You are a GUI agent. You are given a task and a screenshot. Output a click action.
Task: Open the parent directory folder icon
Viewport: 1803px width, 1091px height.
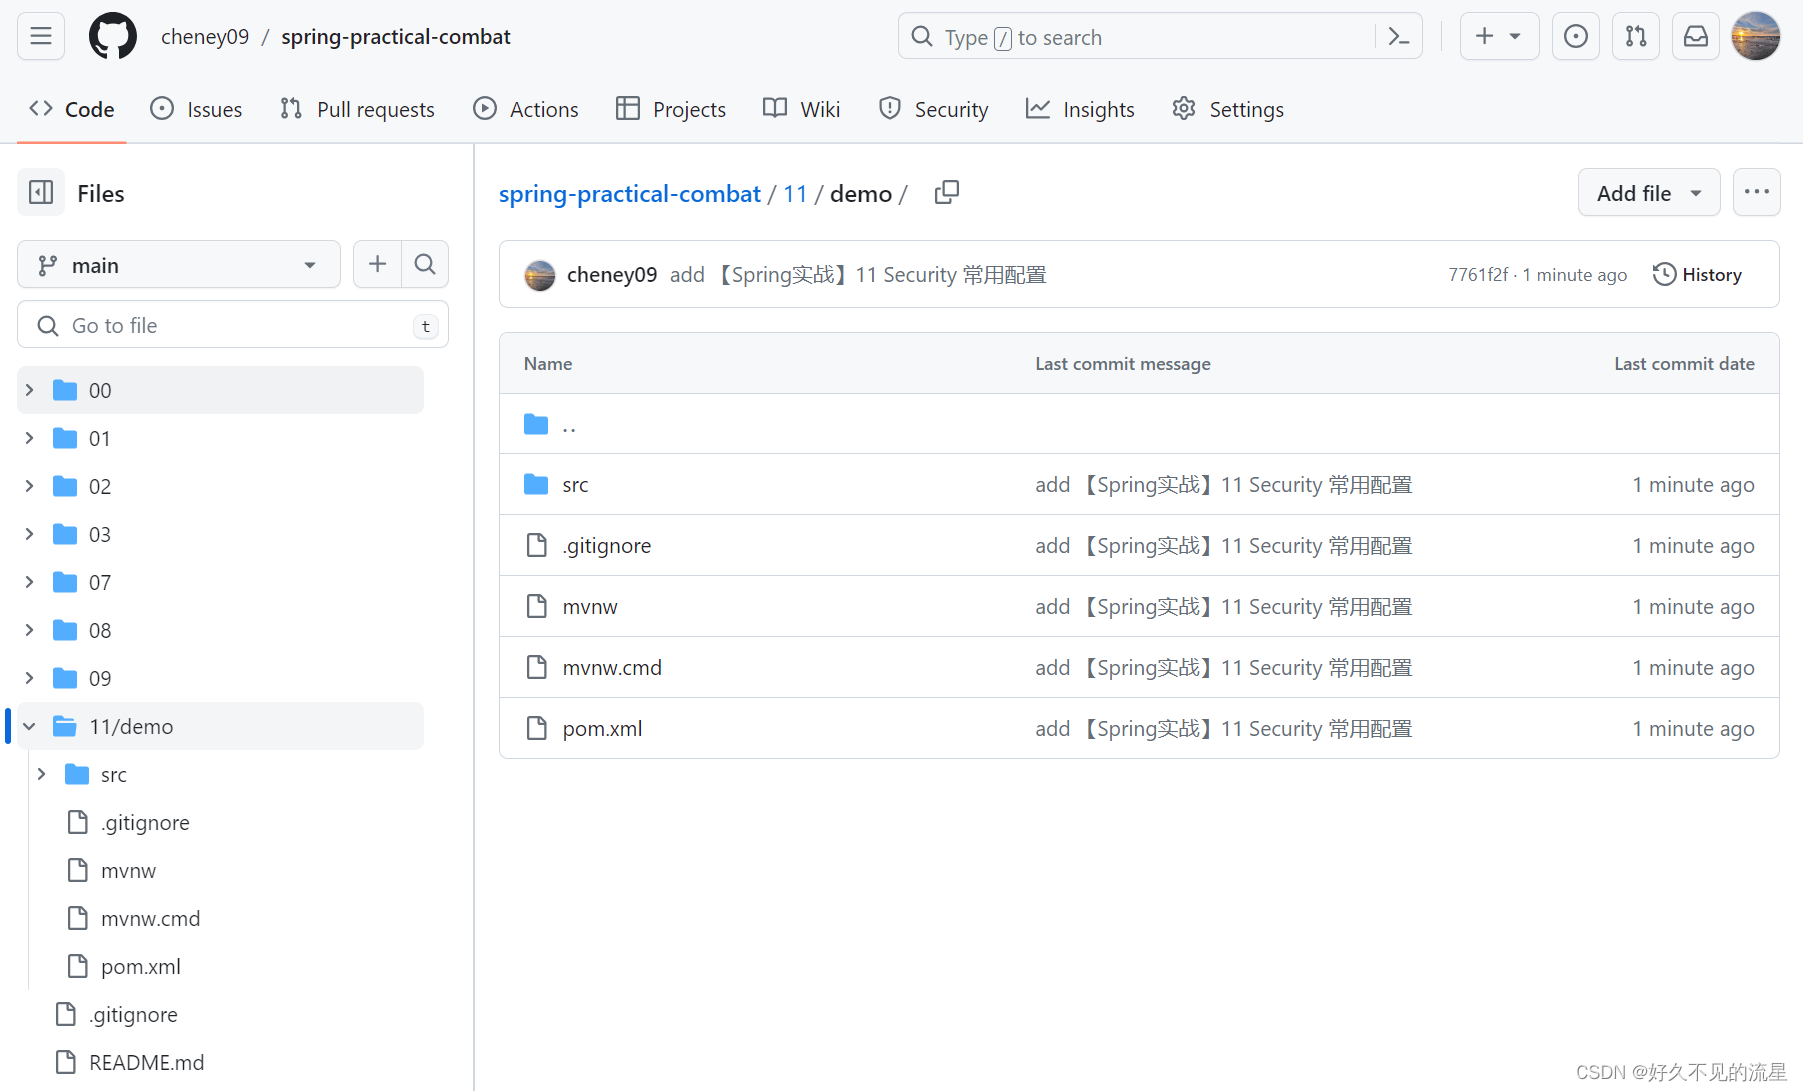point(536,424)
